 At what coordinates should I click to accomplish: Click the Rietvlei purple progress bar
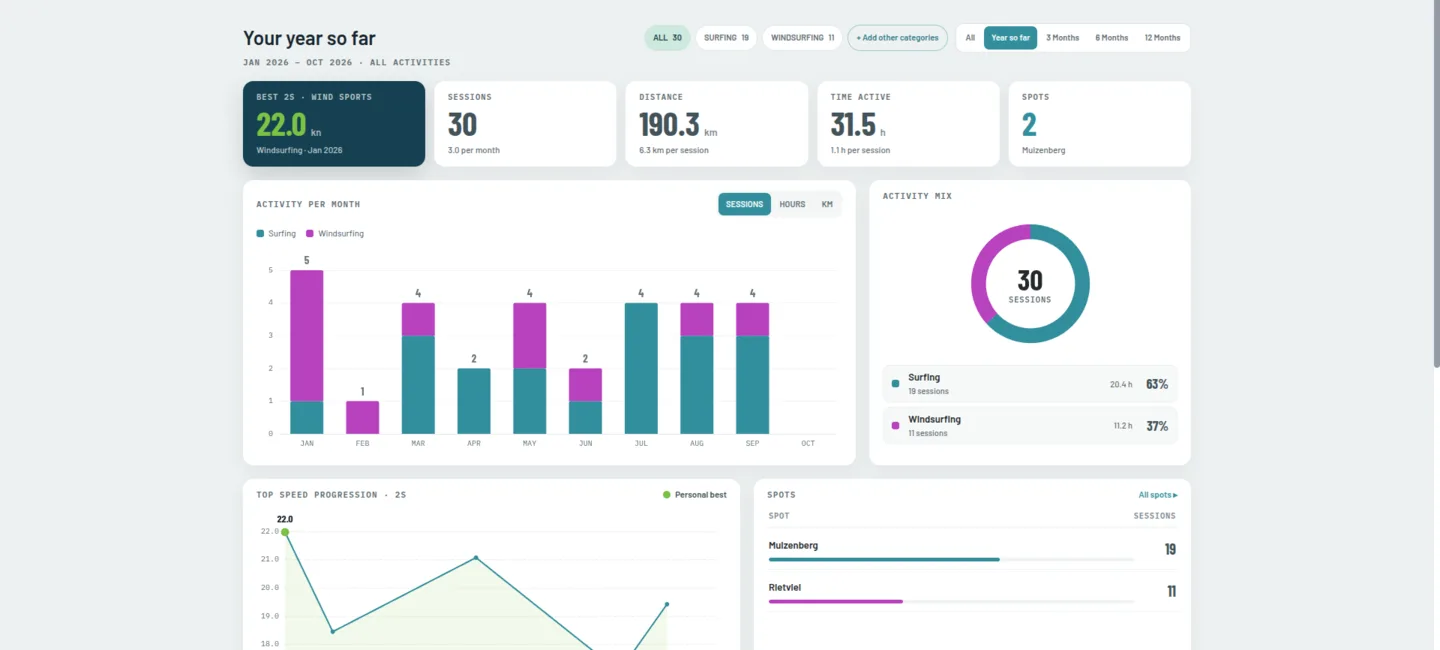click(836, 601)
